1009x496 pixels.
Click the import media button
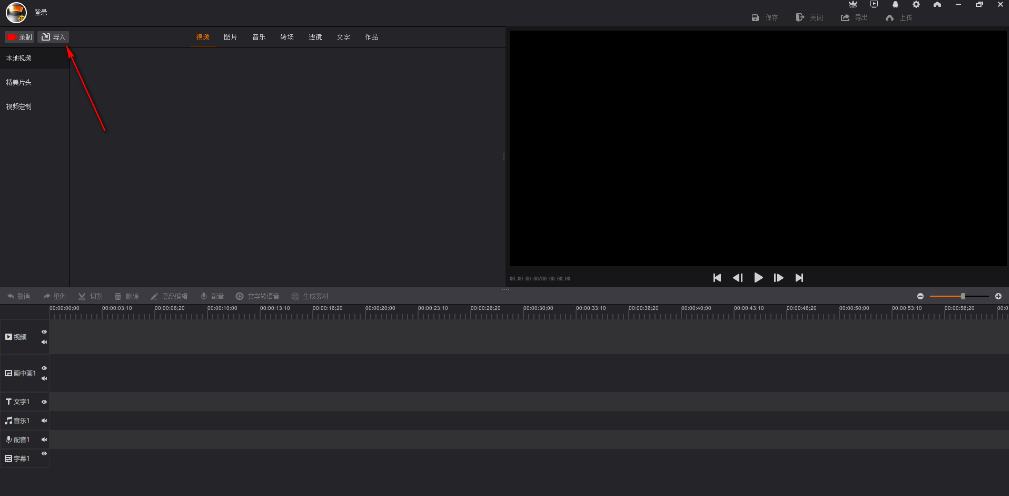(x=54, y=37)
